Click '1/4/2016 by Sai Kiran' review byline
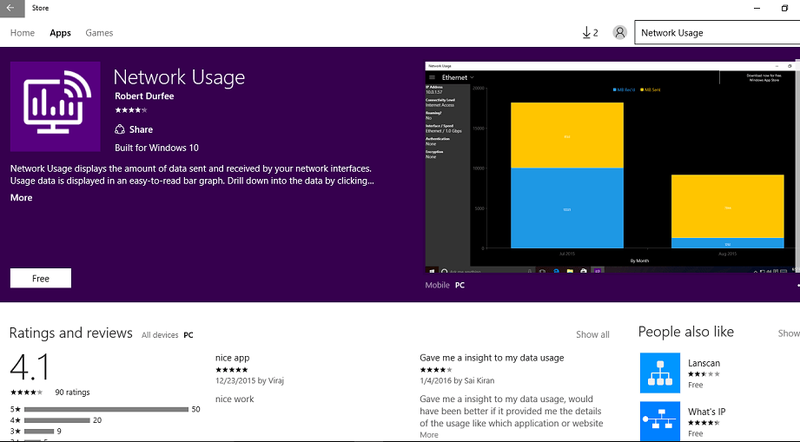This screenshot has height=442, width=800. pos(457,380)
